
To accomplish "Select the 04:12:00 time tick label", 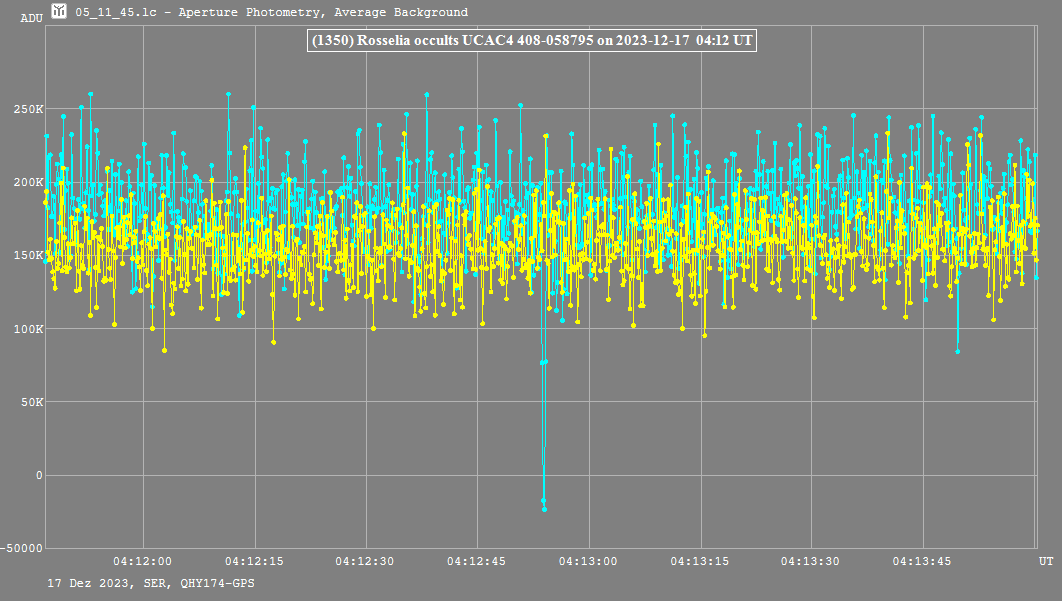I will pos(142,562).
